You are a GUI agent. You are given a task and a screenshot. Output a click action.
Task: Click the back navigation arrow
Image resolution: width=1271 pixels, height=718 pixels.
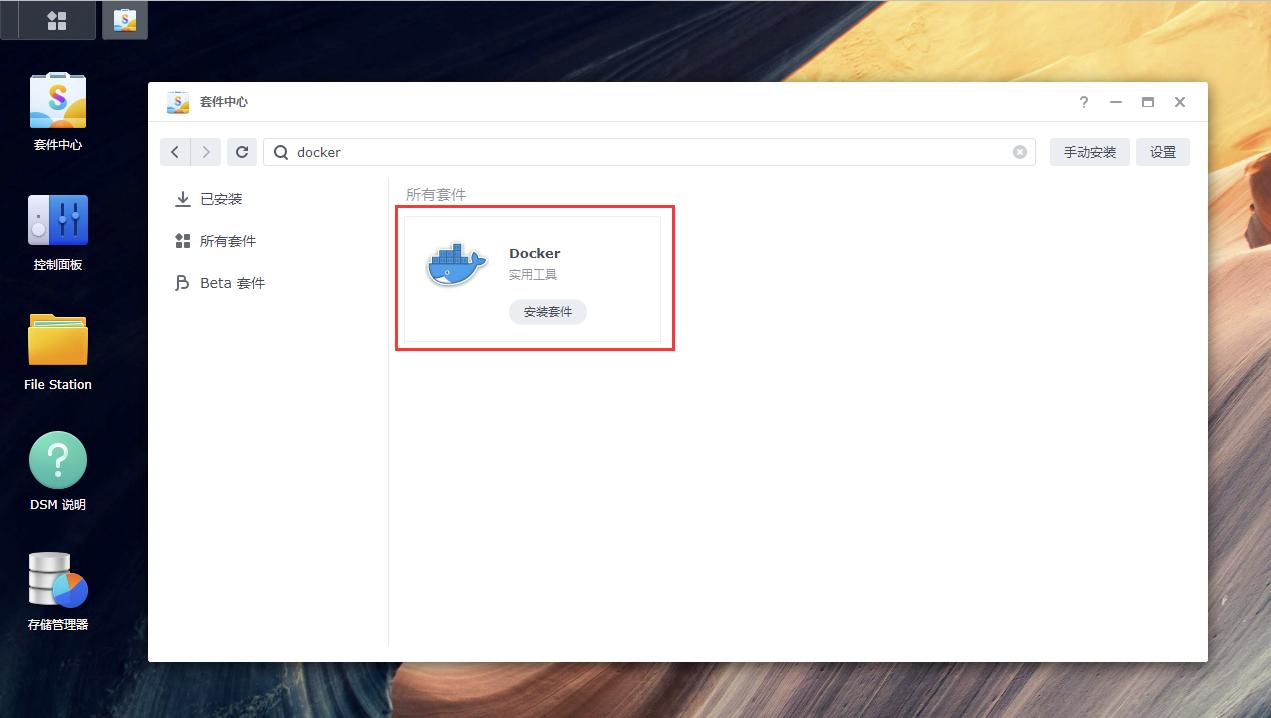click(x=174, y=151)
